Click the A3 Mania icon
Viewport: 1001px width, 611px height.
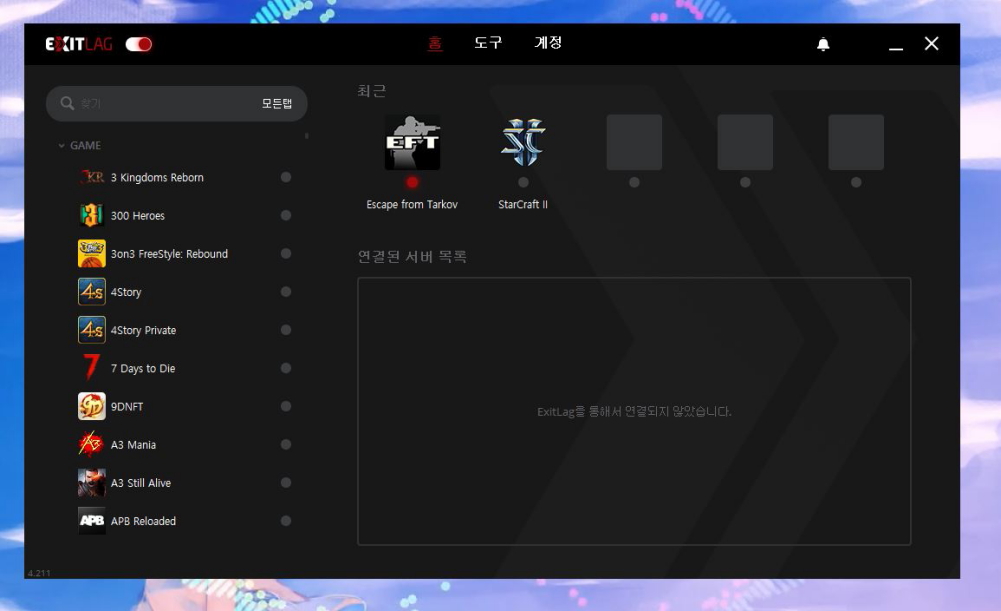(x=91, y=444)
